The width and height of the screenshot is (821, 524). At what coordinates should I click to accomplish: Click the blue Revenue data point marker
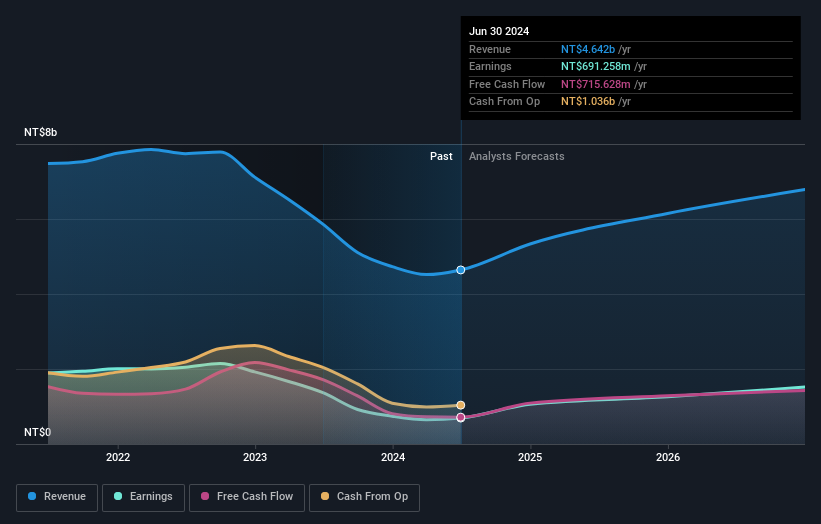pos(461,270)
